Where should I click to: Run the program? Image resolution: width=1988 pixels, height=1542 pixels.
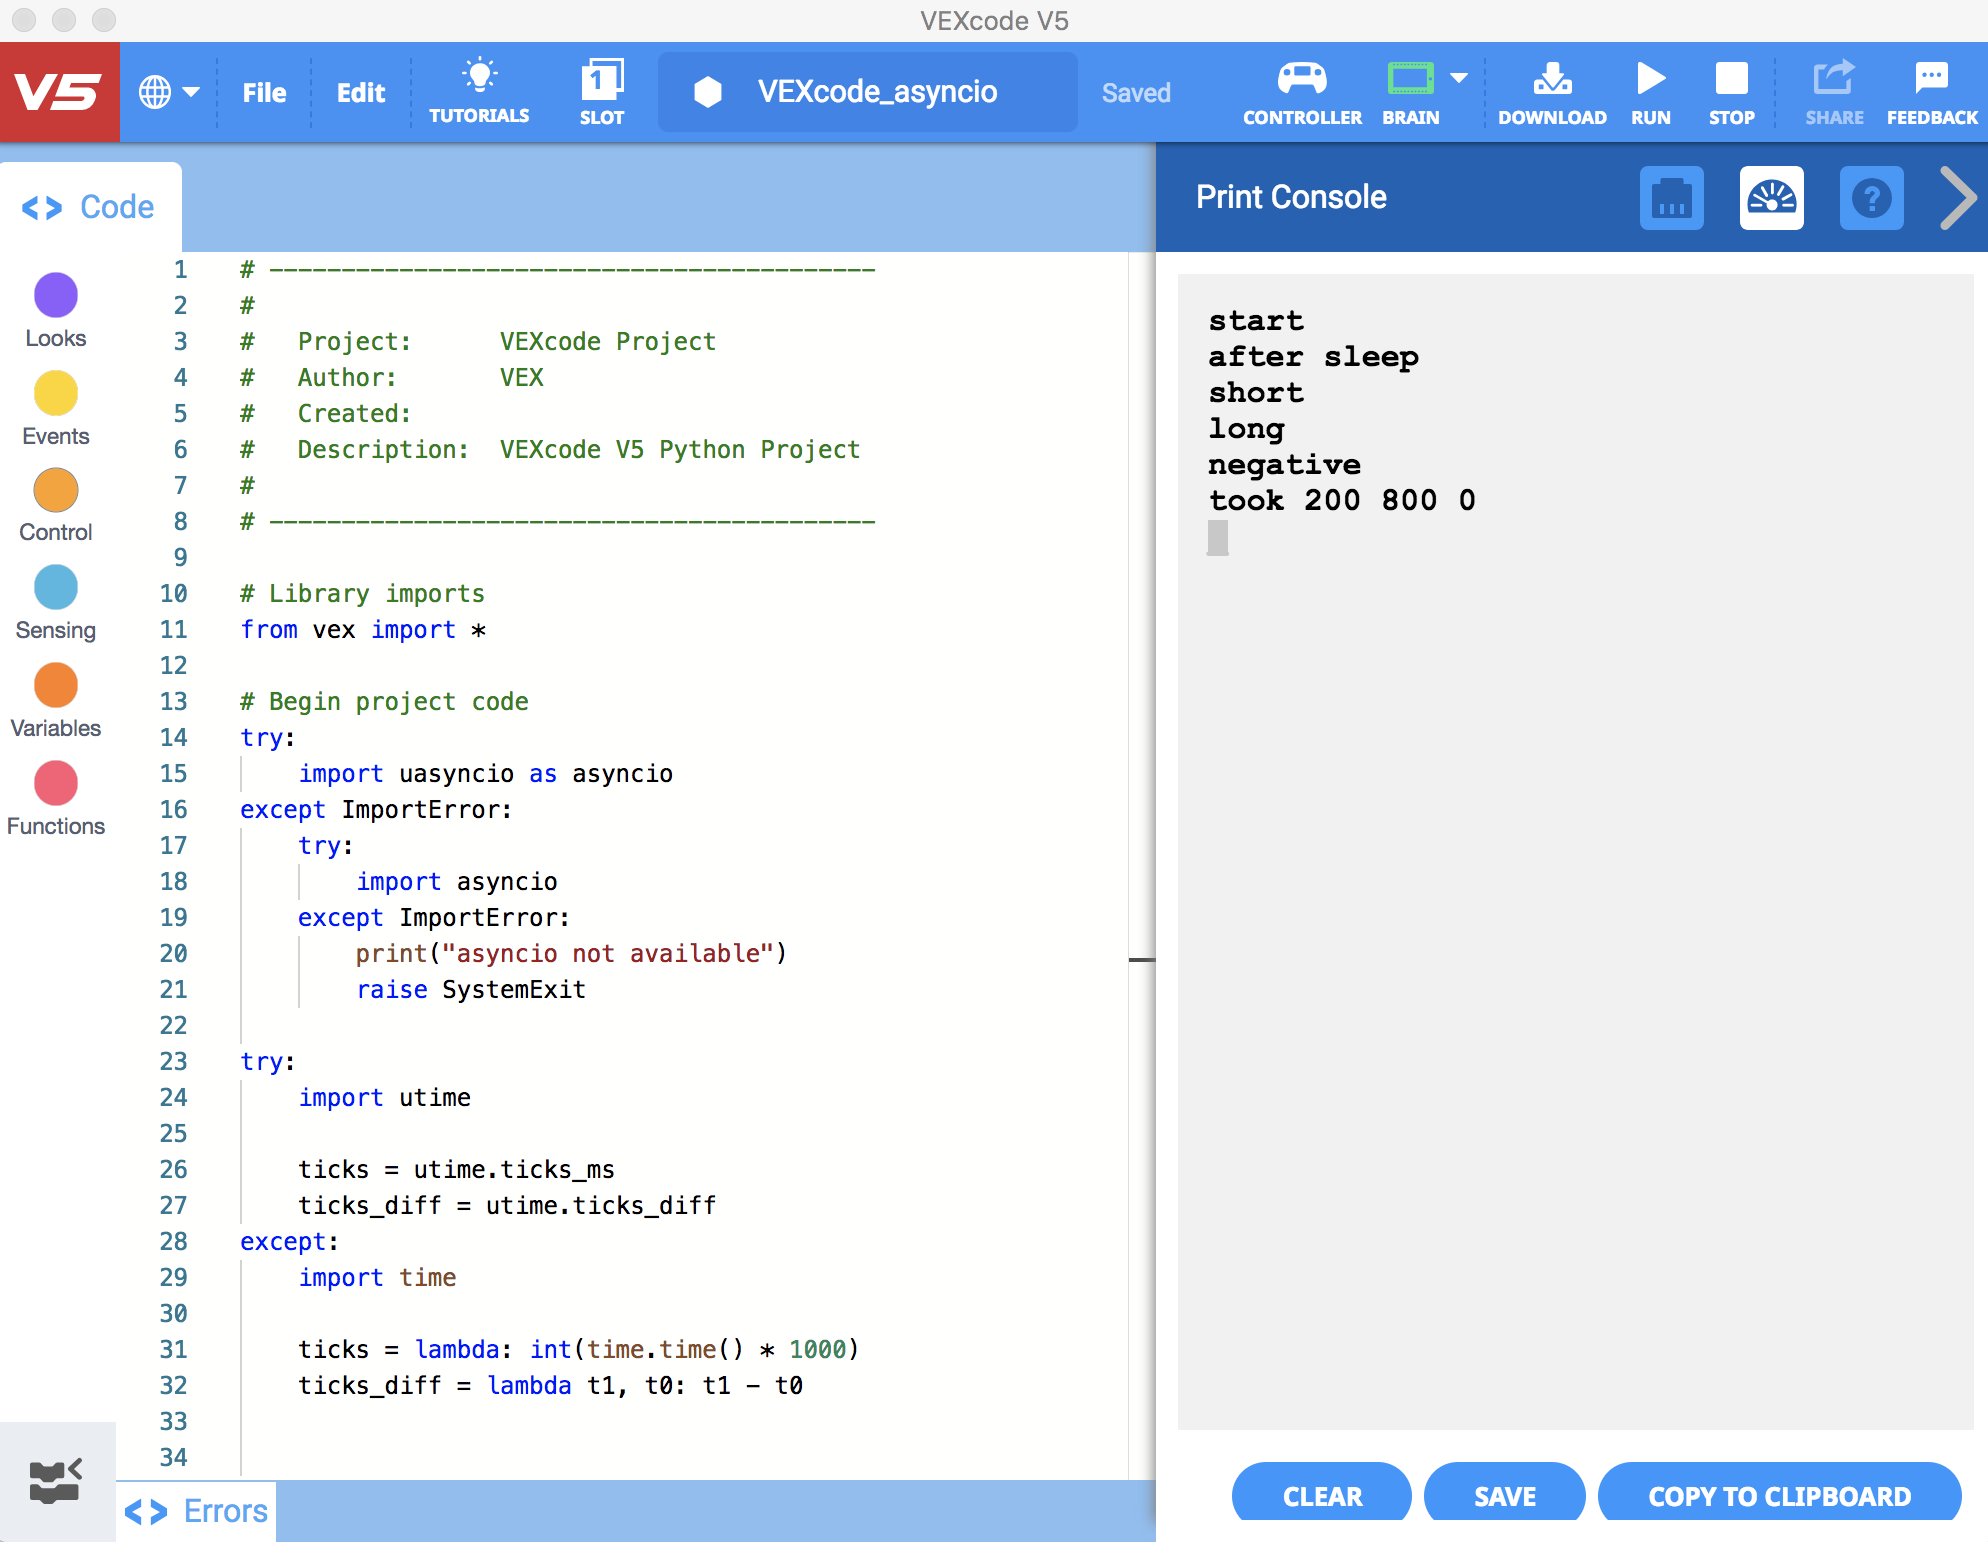pyautogui.click(x=1651, y=92)
